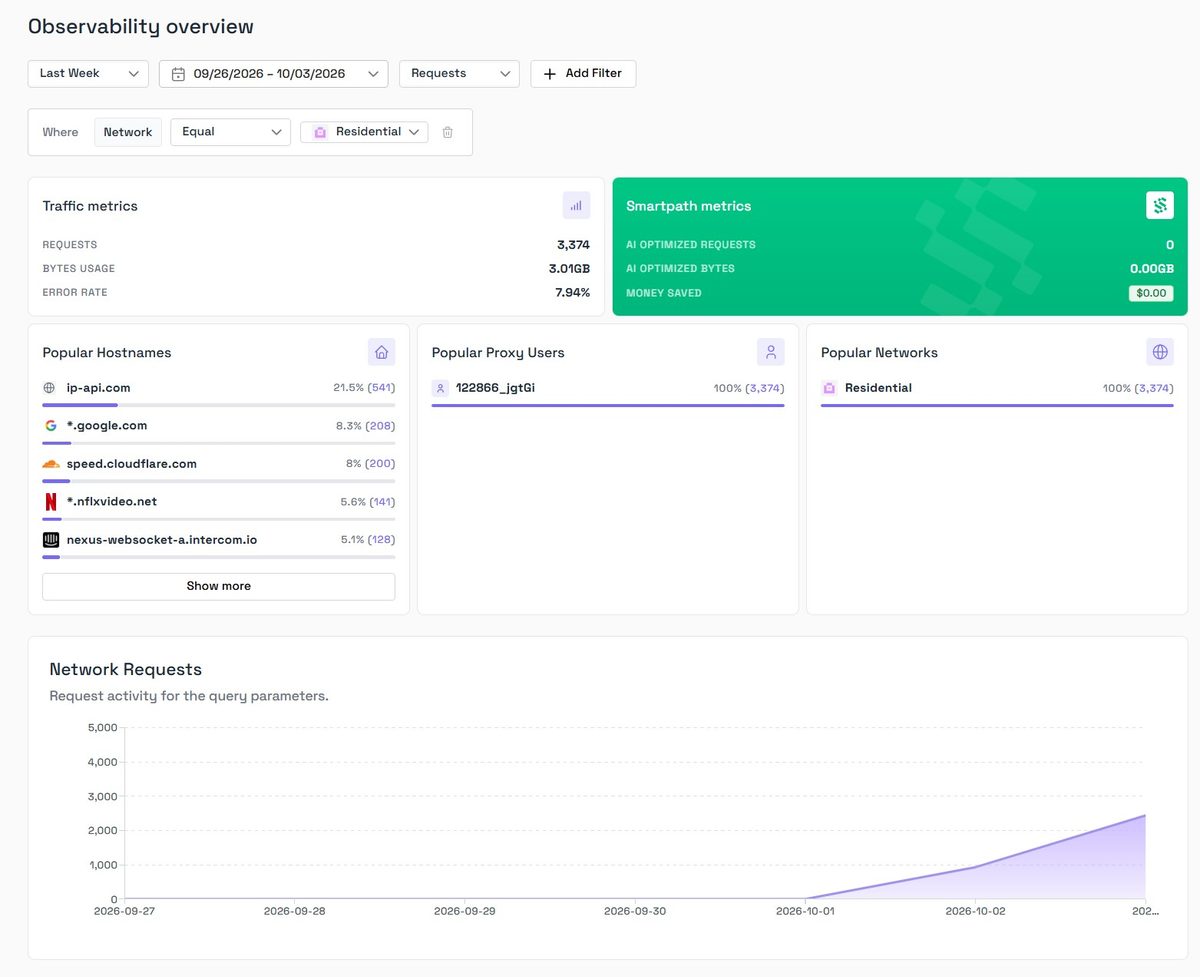Viewport: 1200px width, 977px height.
Task: Click the $0.00 money saved badge
Action: click(x=1151, y=293)
